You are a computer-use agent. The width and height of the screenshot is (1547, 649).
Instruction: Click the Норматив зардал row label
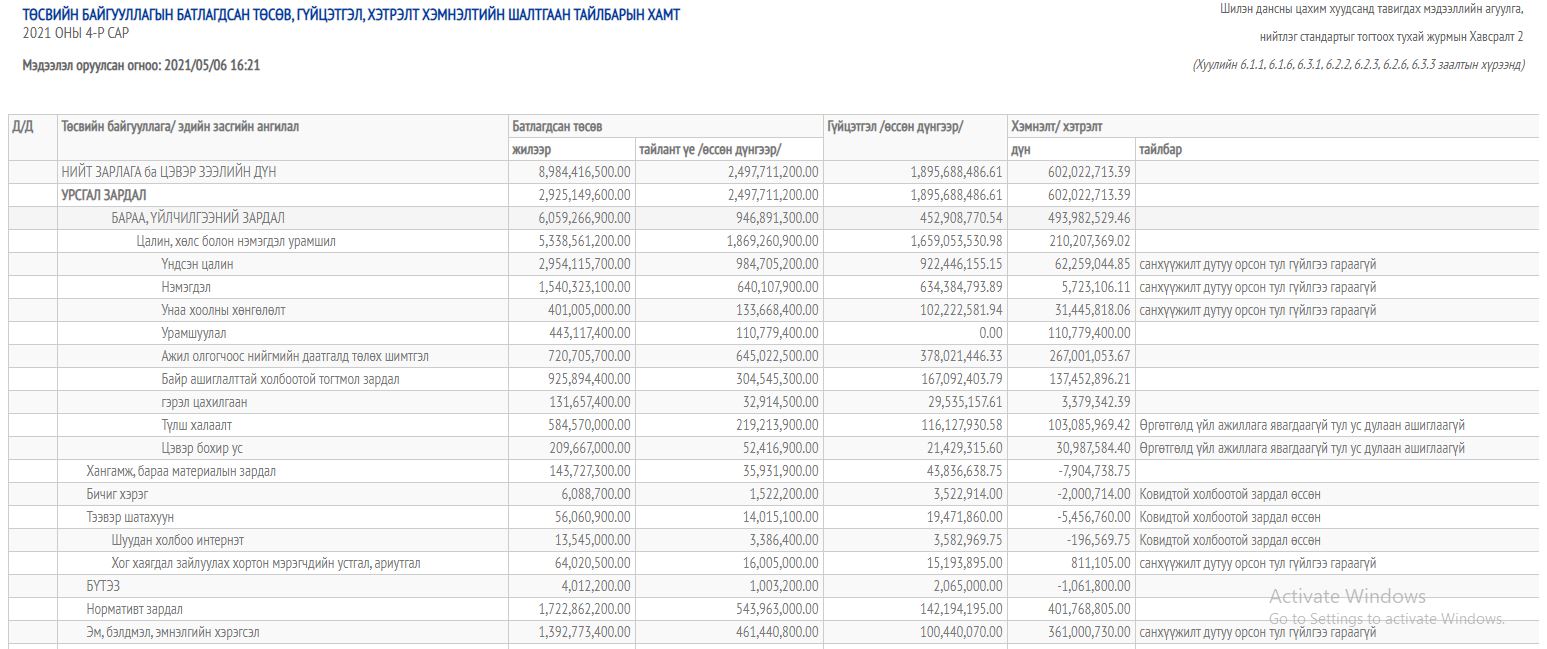pos(134,609)
